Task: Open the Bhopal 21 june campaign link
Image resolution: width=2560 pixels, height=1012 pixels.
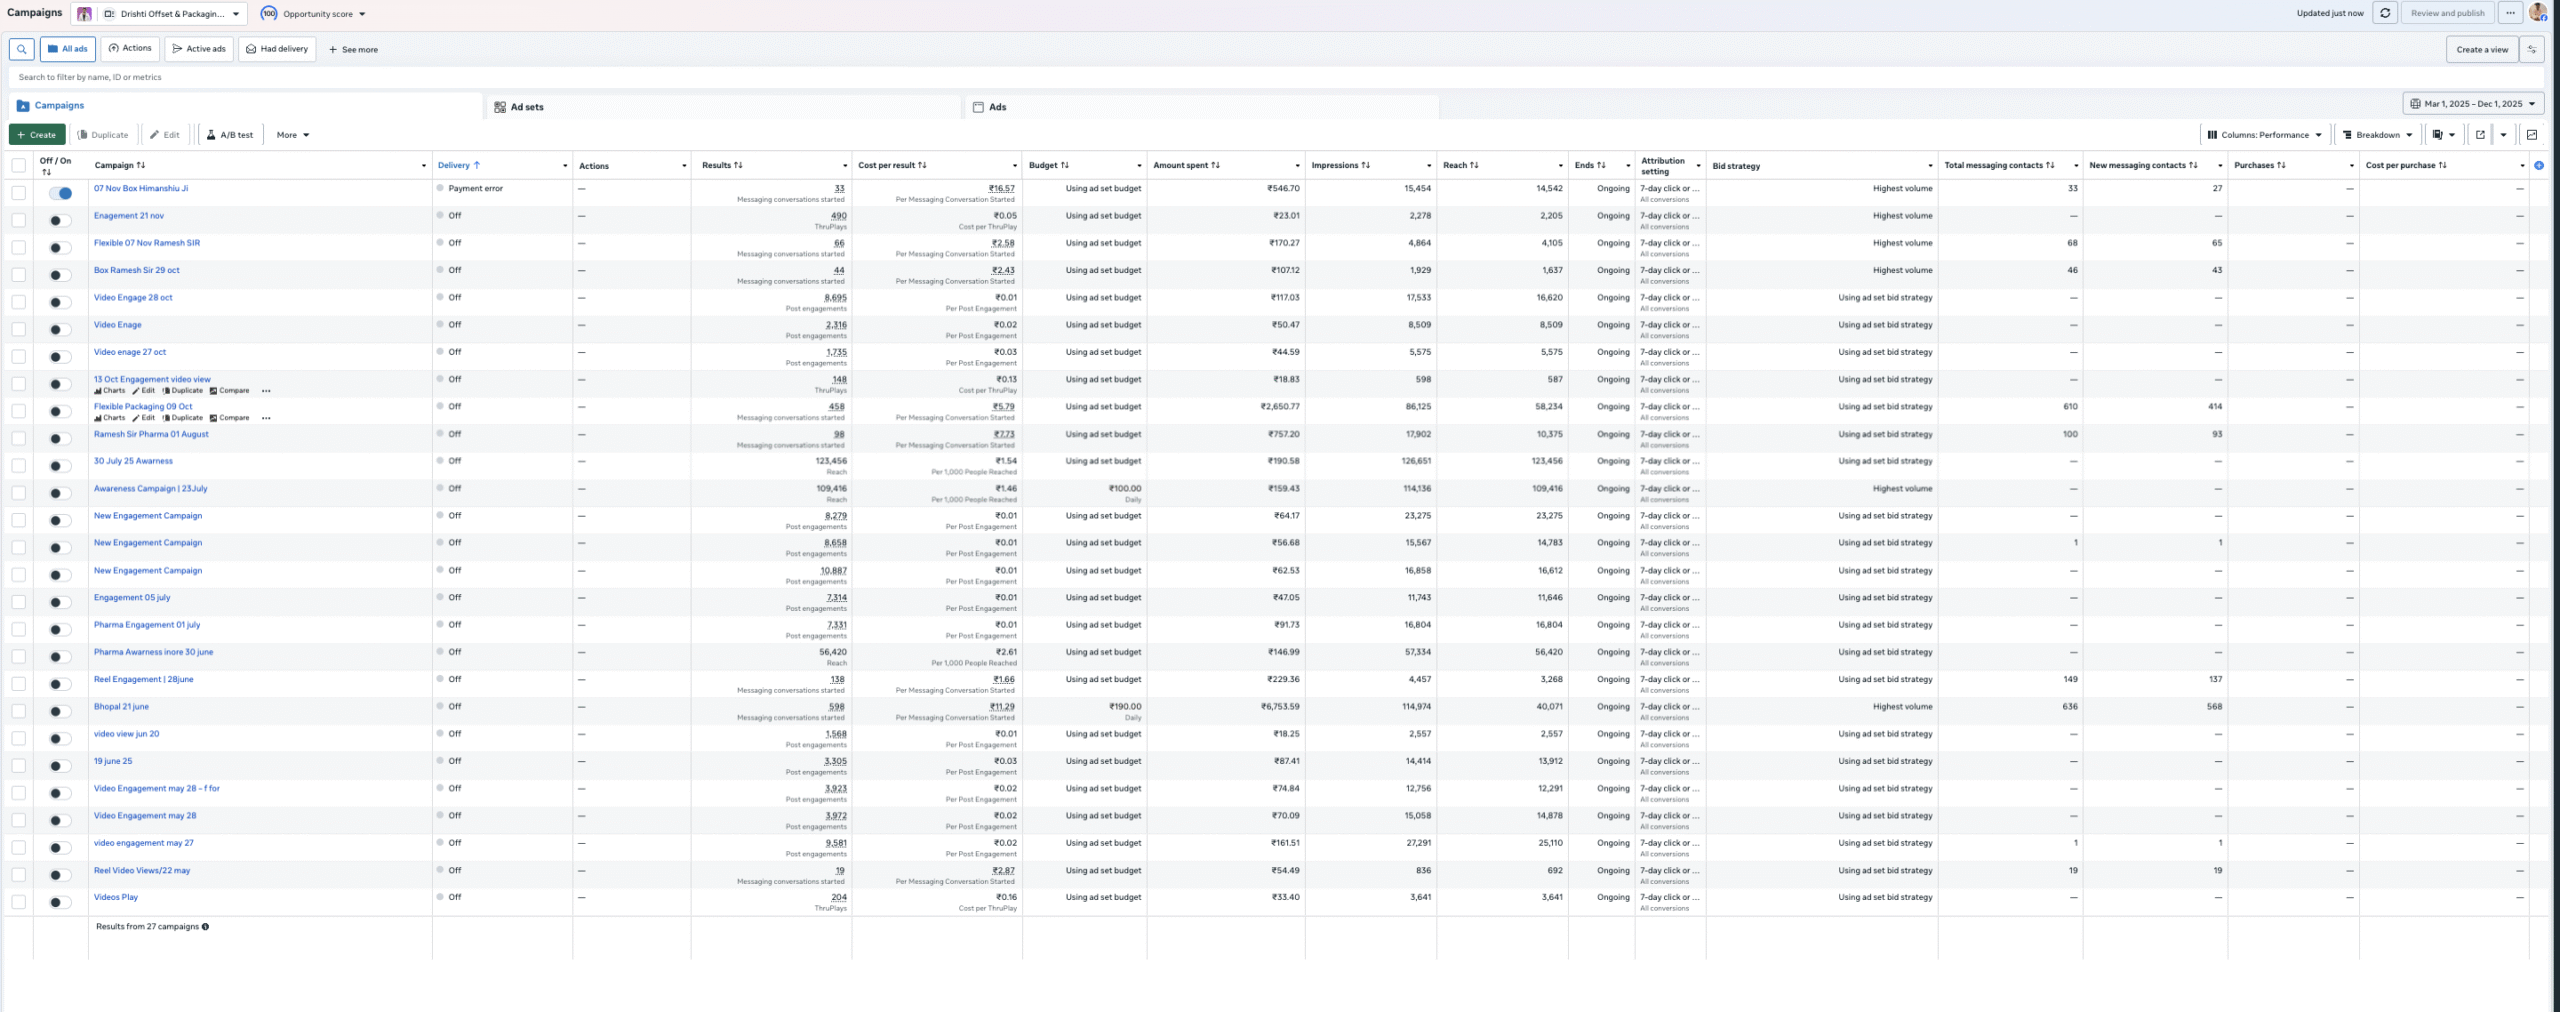Action: coord(121,707)
